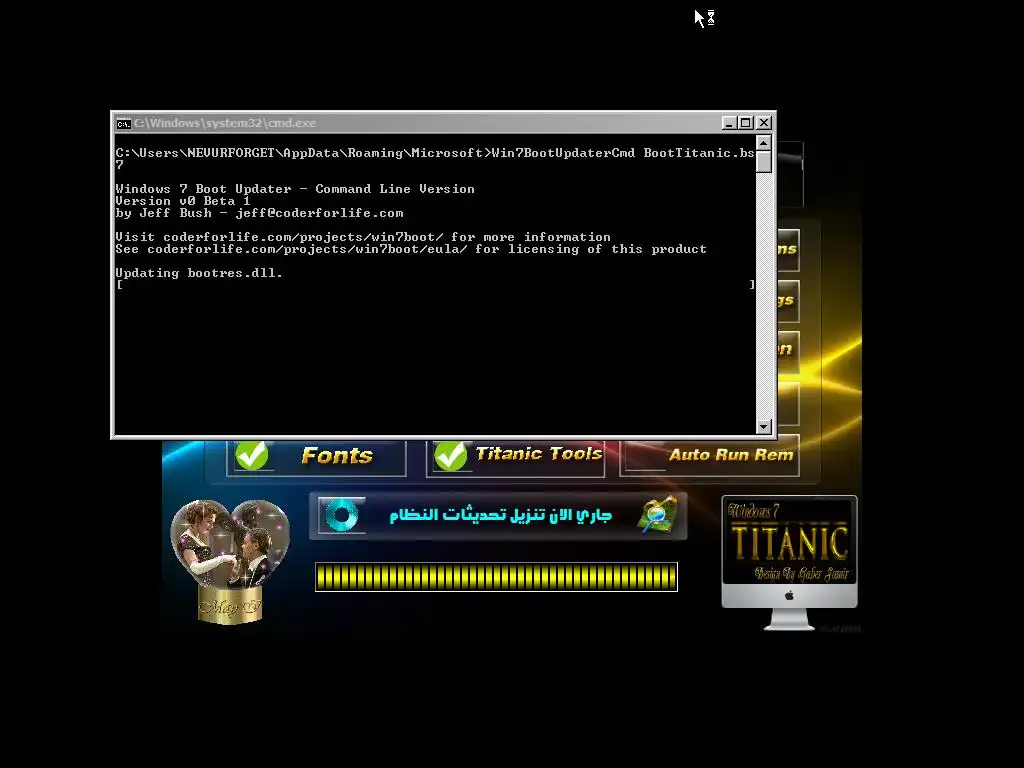Click the cmd.exe window title text
The image size is (1024, 768).
(x=225, y=123)
